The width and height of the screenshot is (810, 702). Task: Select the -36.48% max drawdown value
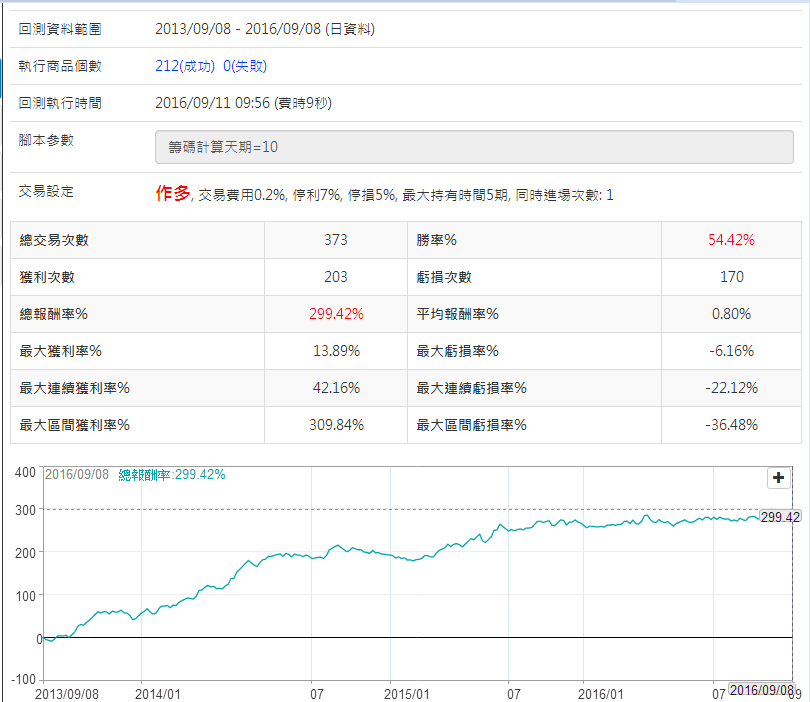point(731,425)
